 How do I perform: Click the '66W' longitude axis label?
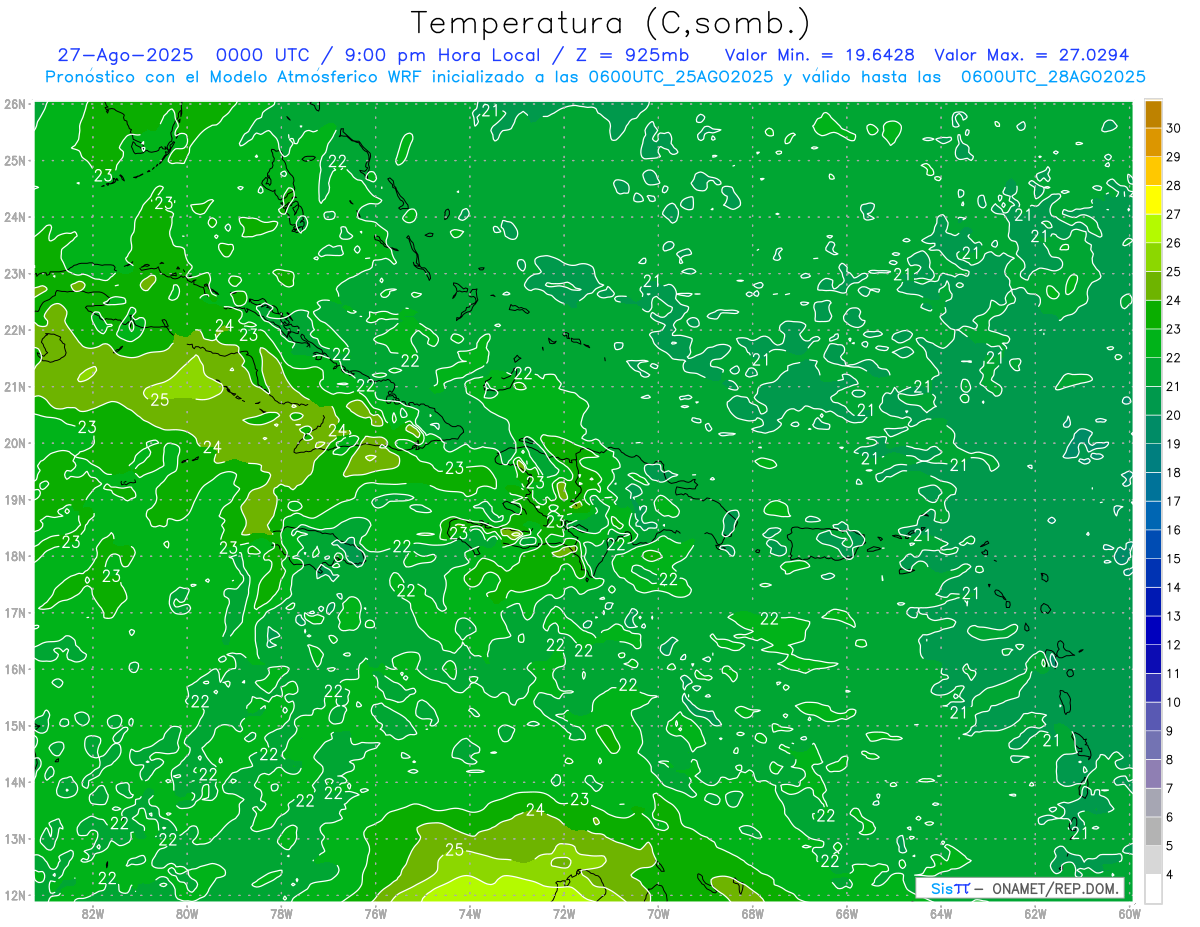846,913
